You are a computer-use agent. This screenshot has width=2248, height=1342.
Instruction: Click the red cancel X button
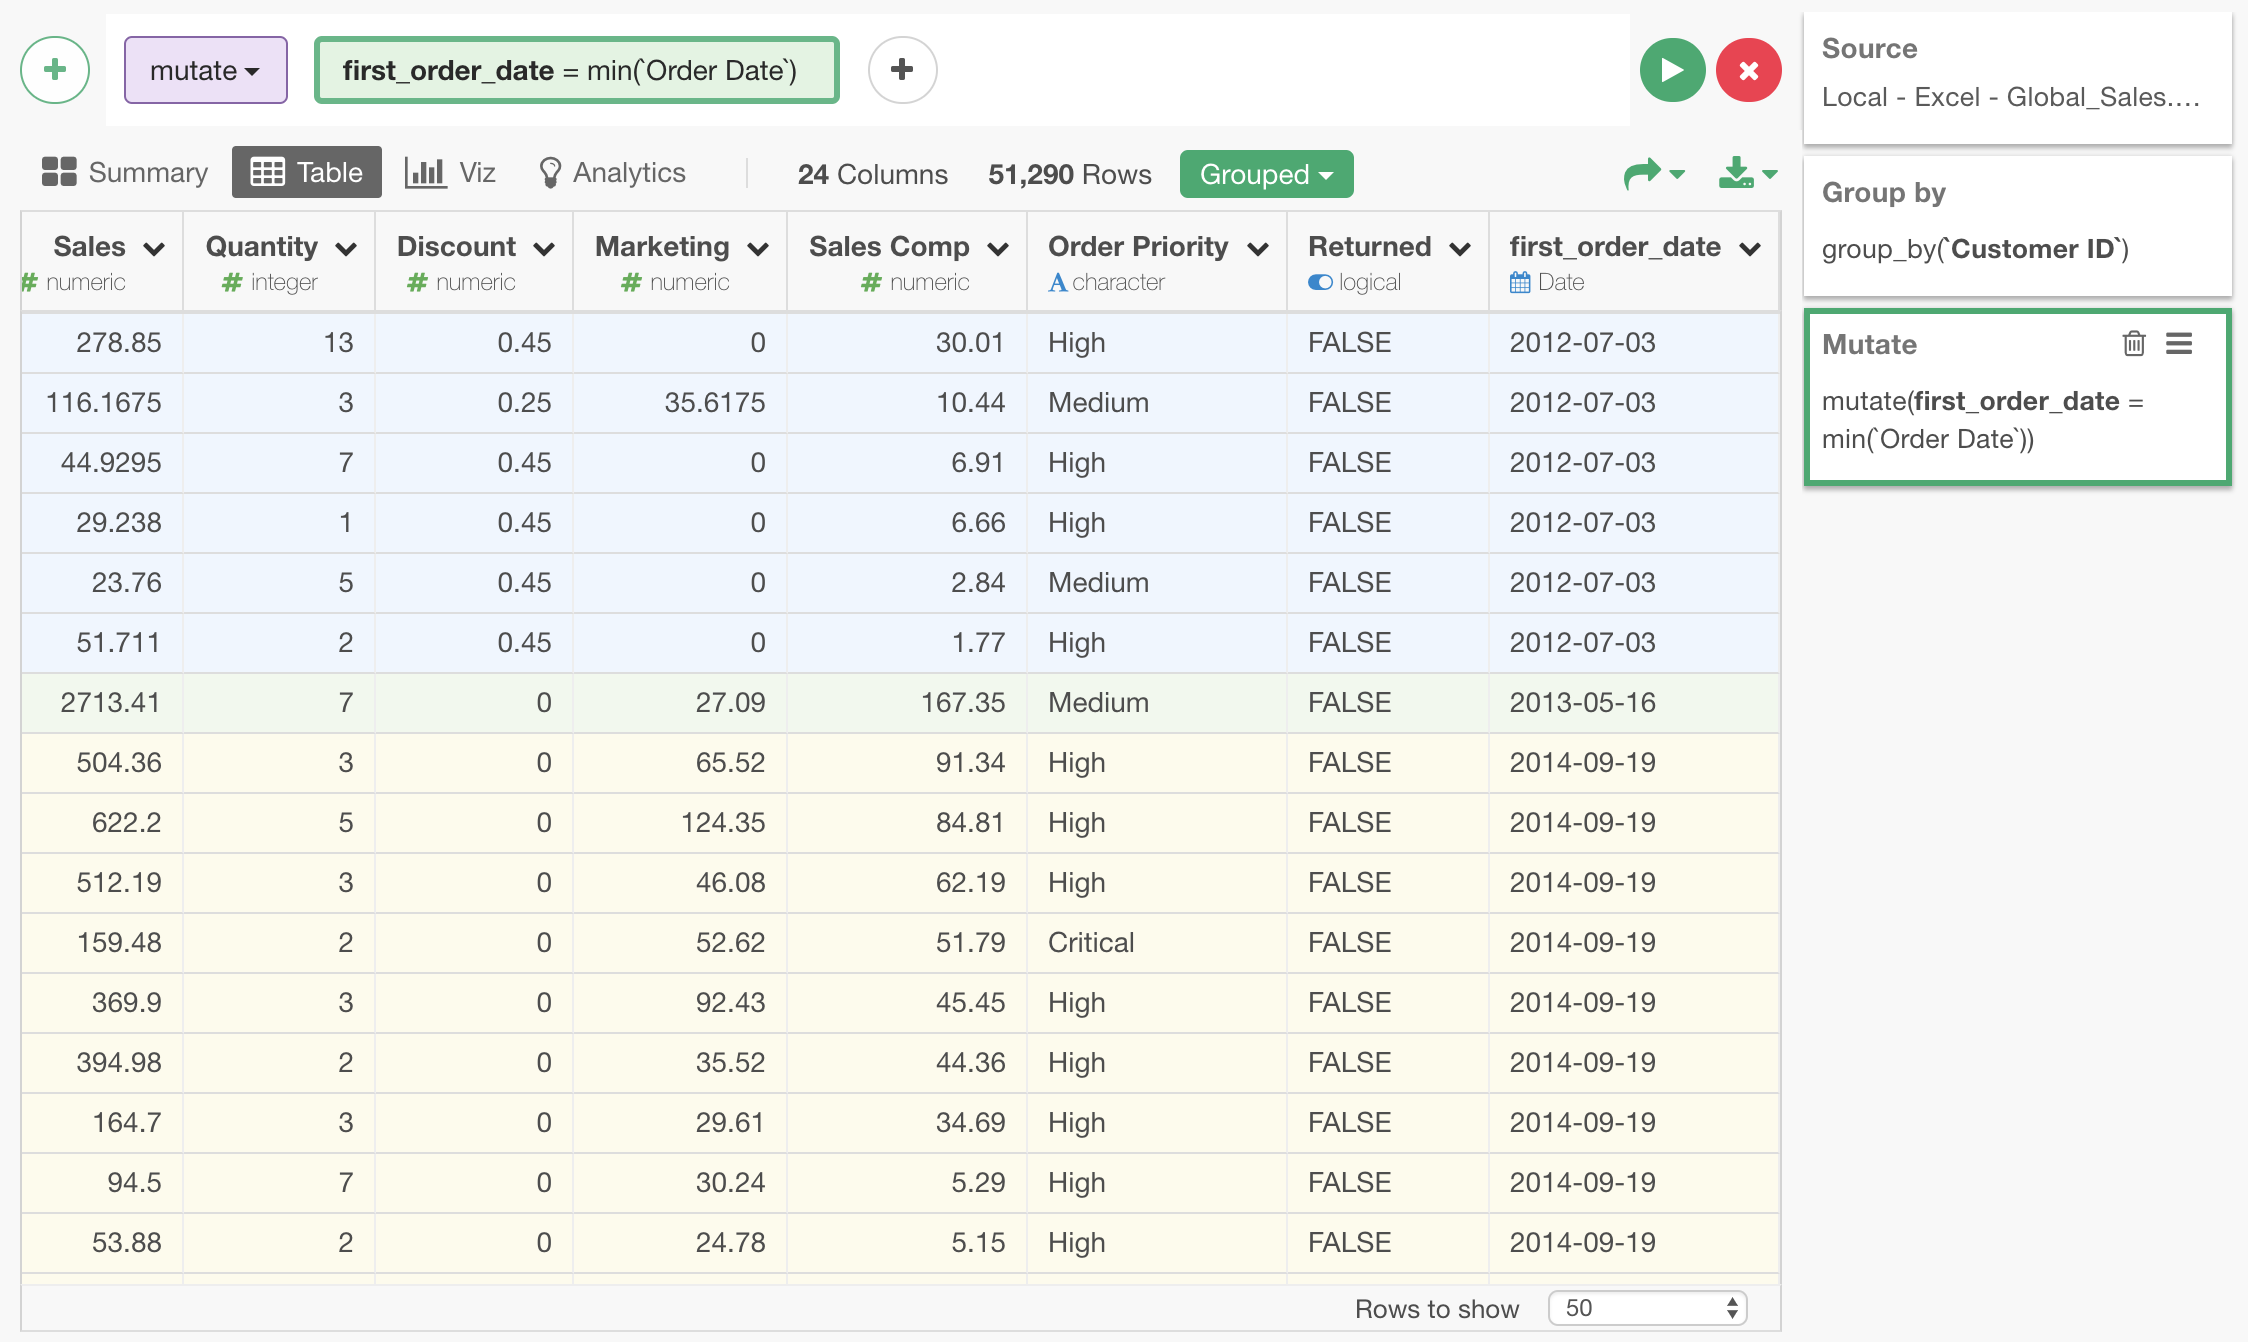click(x=1748, y=70)
